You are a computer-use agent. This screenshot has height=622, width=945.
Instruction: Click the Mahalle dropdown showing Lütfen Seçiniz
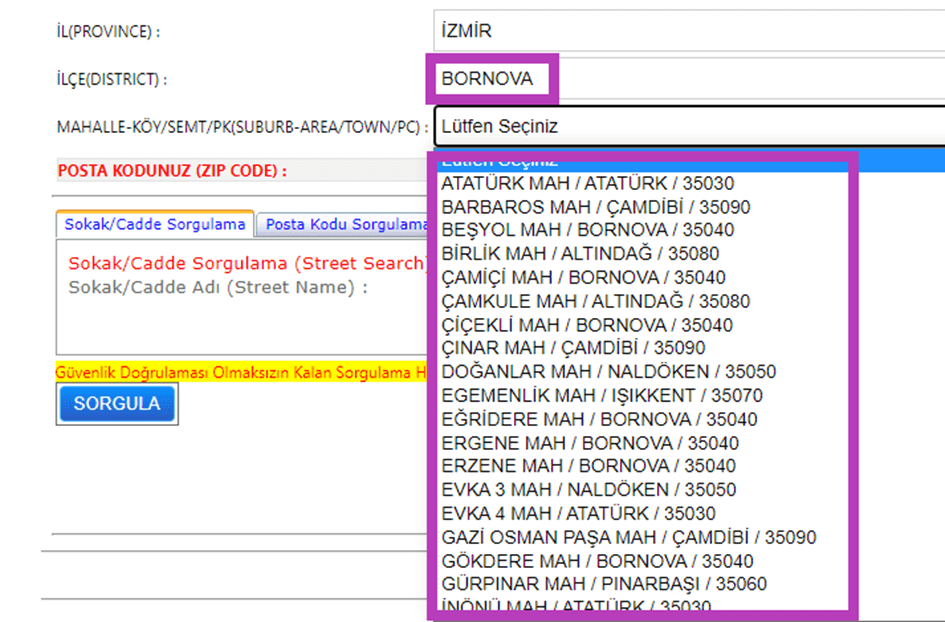(x=688, y=127)
